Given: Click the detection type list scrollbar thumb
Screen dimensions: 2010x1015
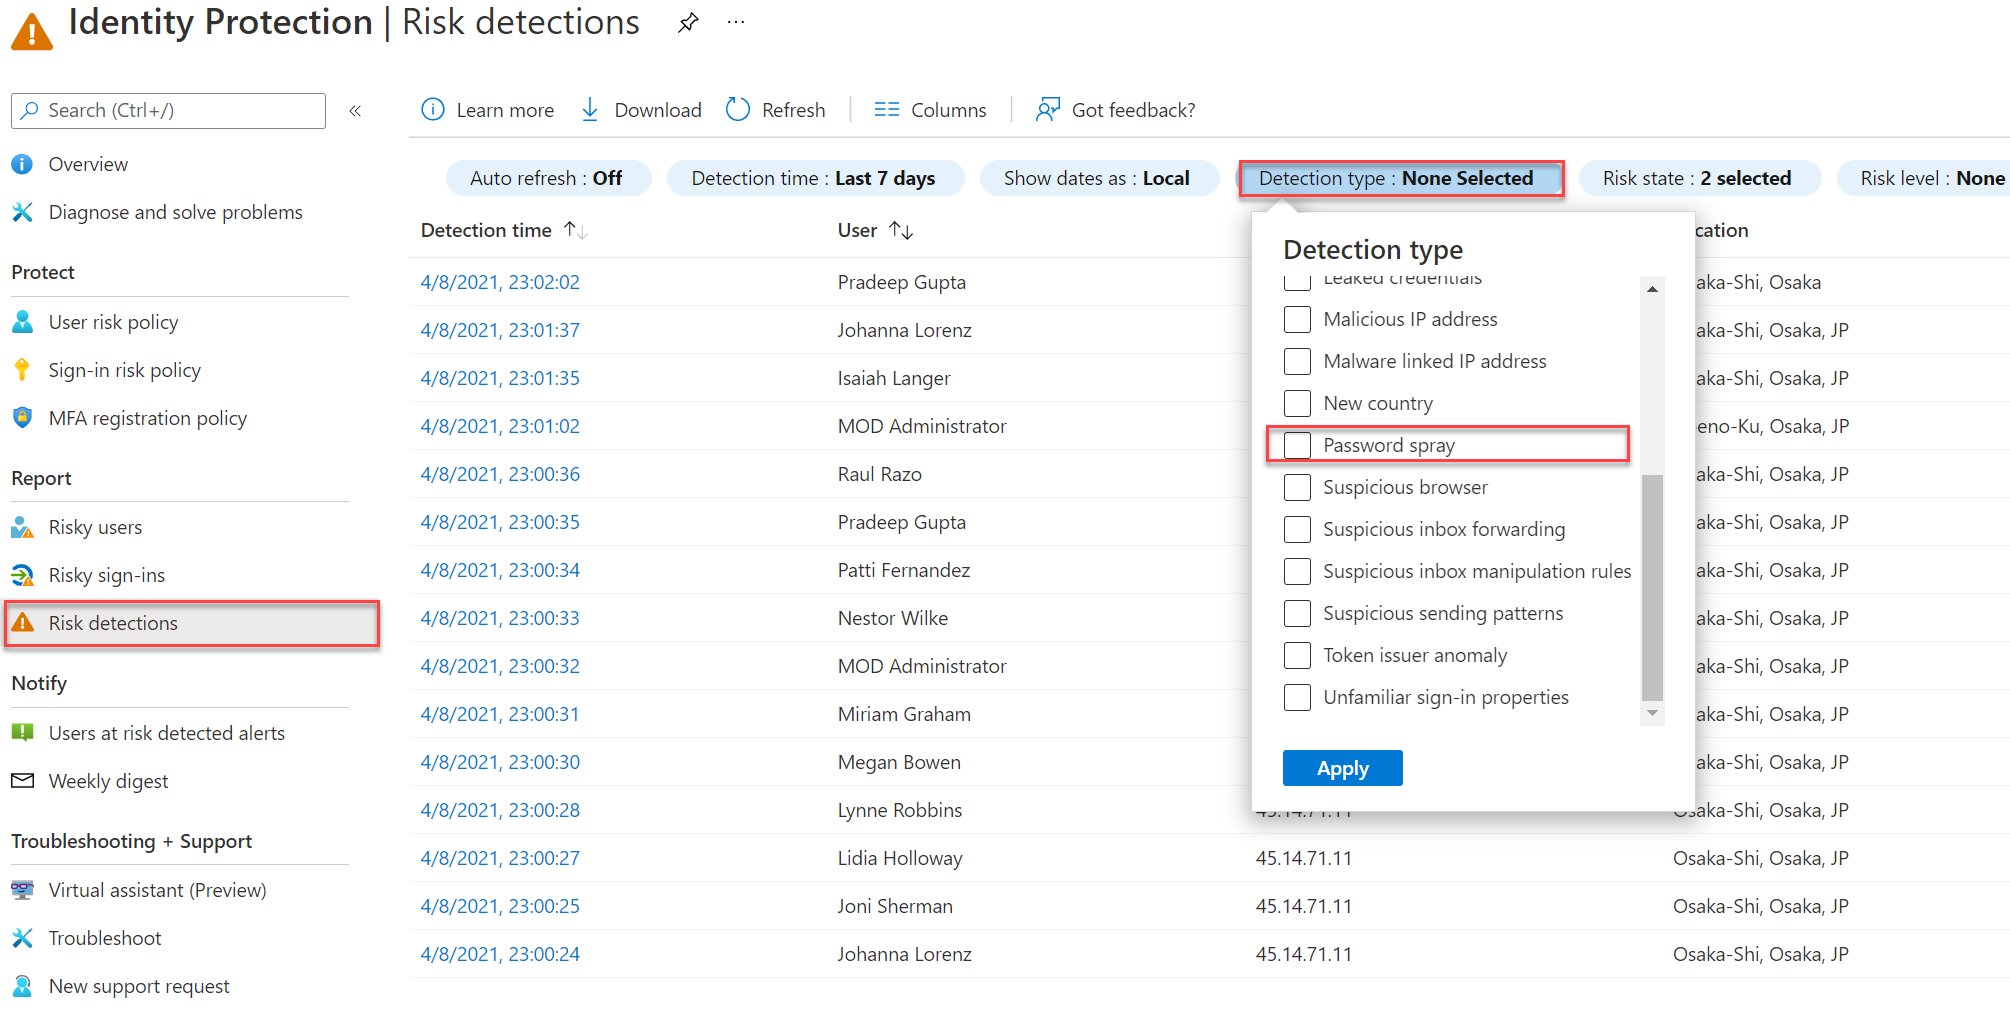Looking at the screenshot, I should pos(1652,587).
